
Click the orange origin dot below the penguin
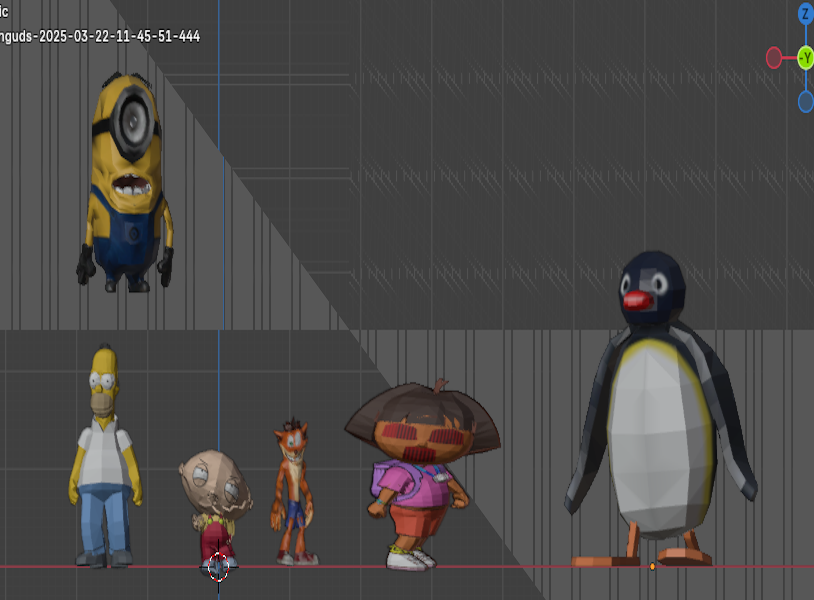pyautogui.click(x=653, y=566)
